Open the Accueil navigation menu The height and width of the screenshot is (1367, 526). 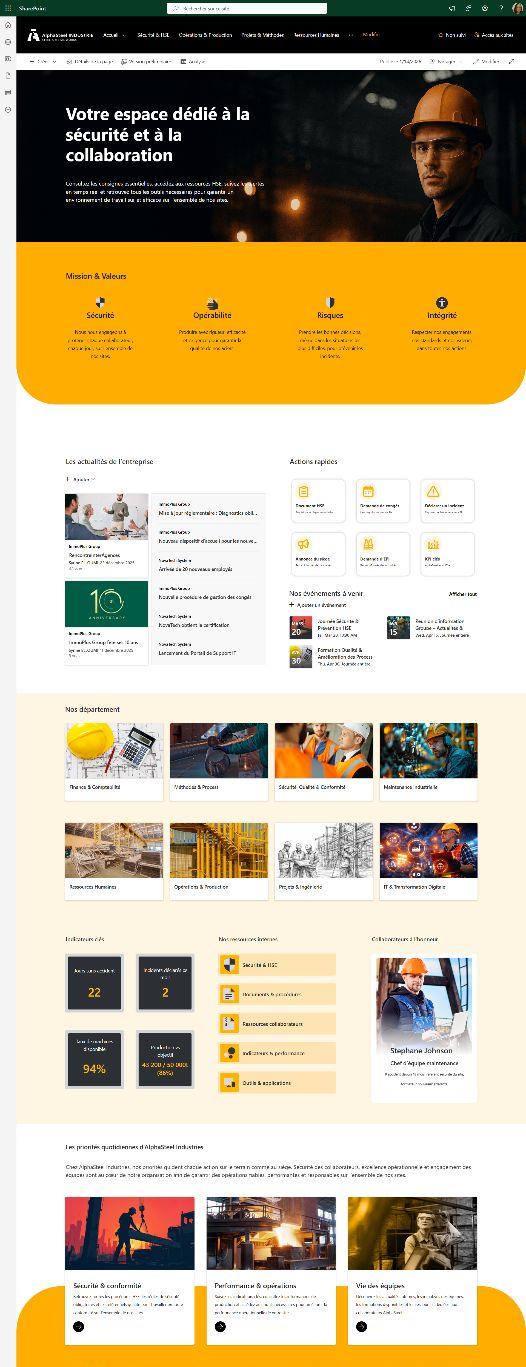tap(113, 35)
